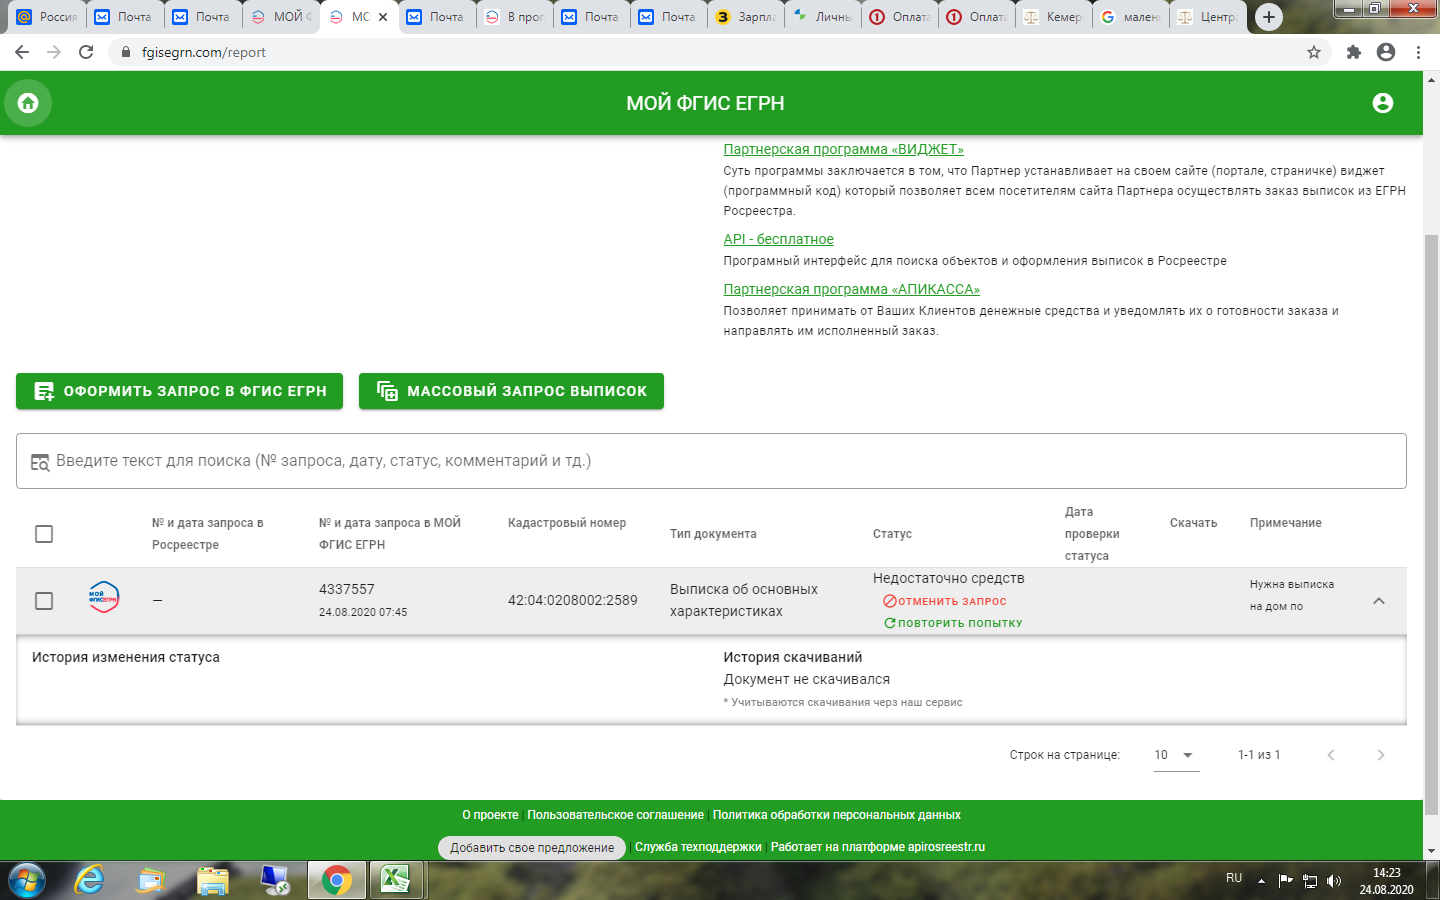Open Пользовательское соглашение footer link
The image size is (1440, 900).
coord(615,815)
